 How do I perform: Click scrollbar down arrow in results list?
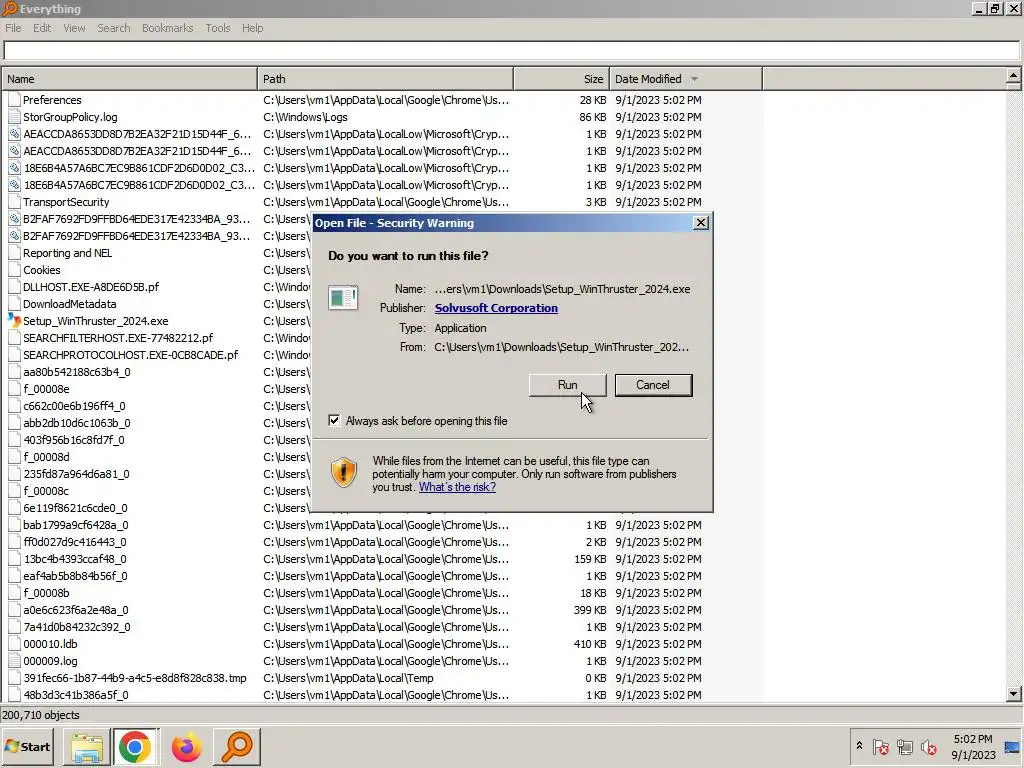(1014, 694)
